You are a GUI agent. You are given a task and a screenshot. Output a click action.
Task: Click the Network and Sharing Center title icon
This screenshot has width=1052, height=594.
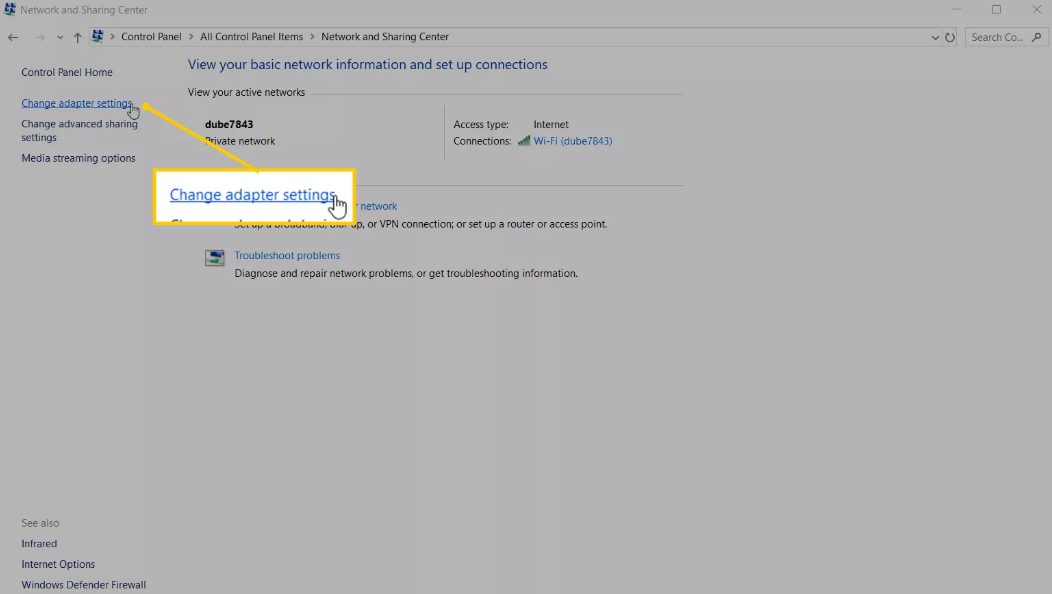9,9
